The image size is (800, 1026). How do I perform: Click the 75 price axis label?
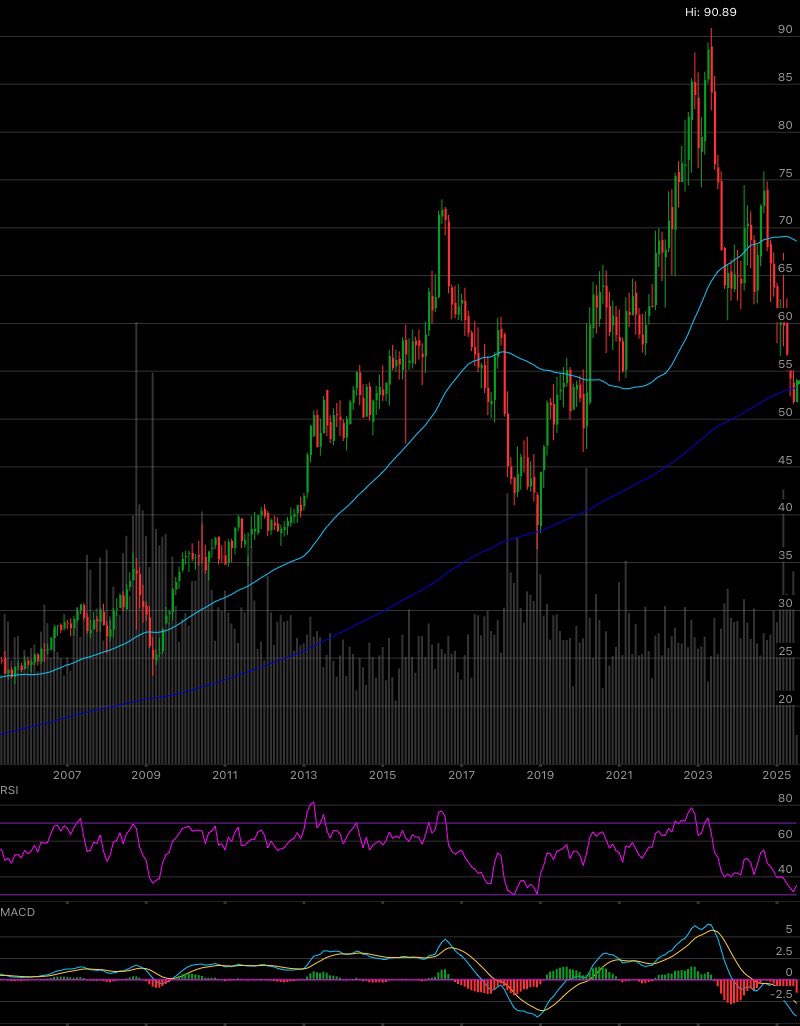[x=785, y=173]
